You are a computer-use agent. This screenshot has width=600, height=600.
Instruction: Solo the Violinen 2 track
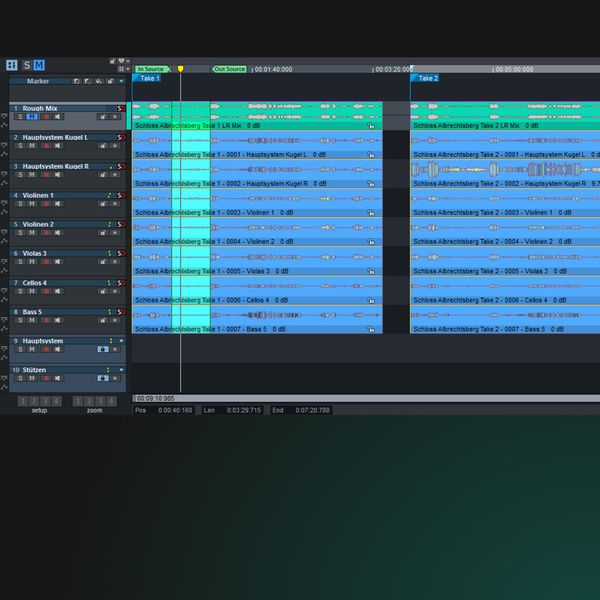click(20, 233)
